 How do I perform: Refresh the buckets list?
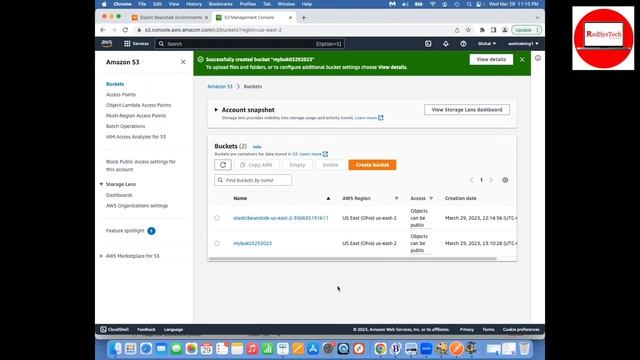(223, 165)
